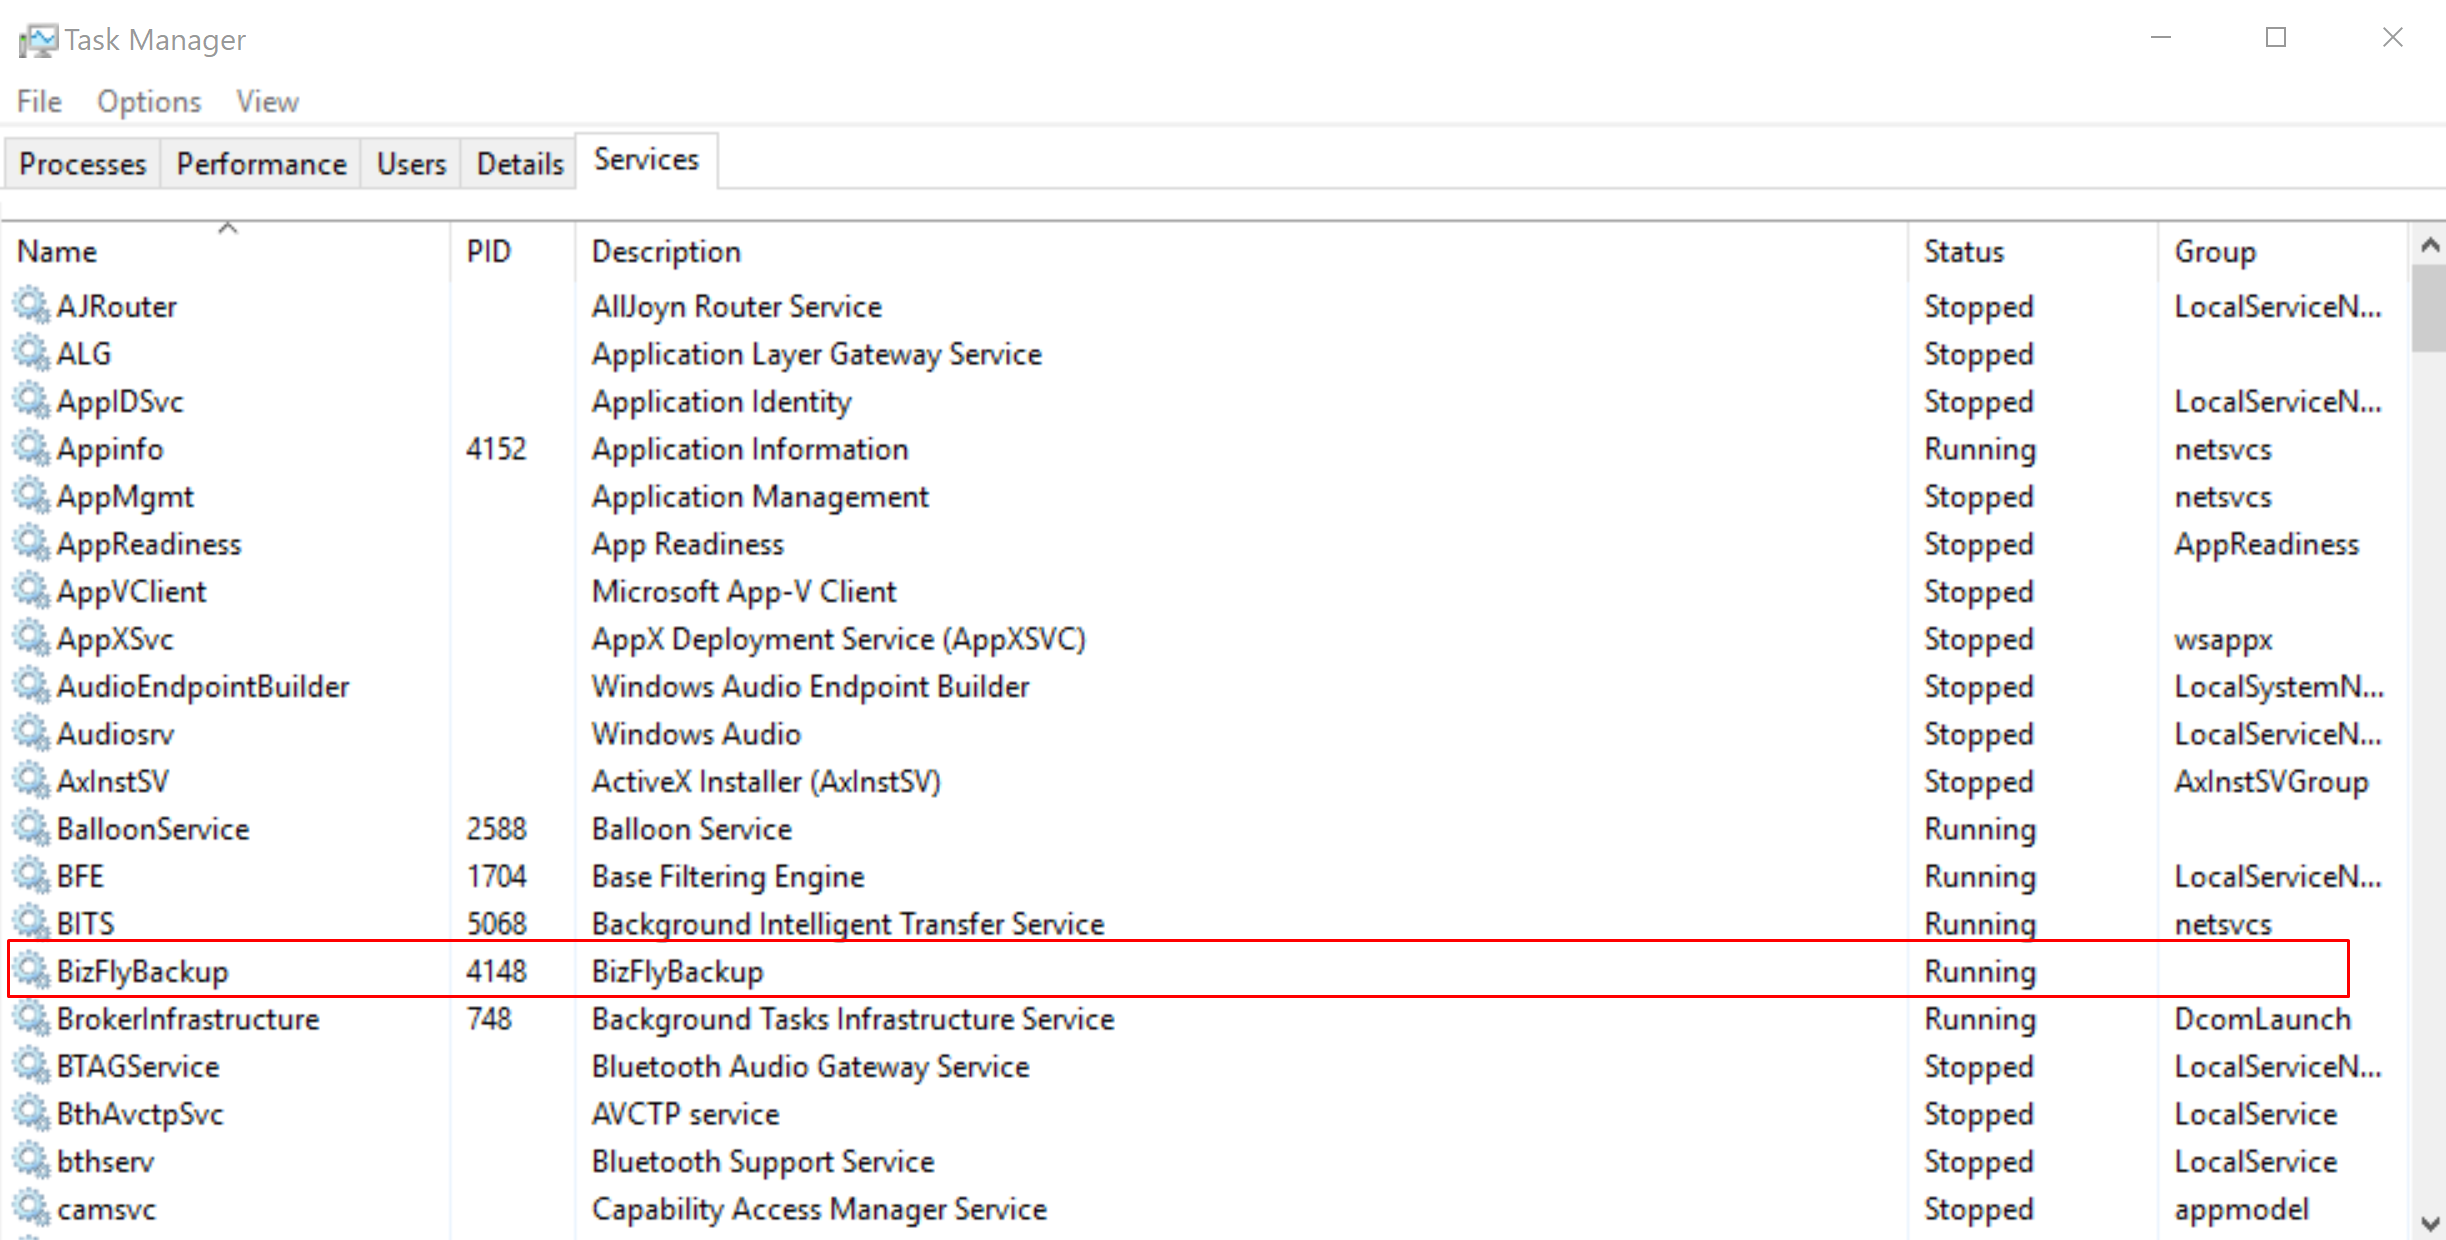
Task: Click the vertical scrollbar thumb
Action: (x=2430, y=308)
